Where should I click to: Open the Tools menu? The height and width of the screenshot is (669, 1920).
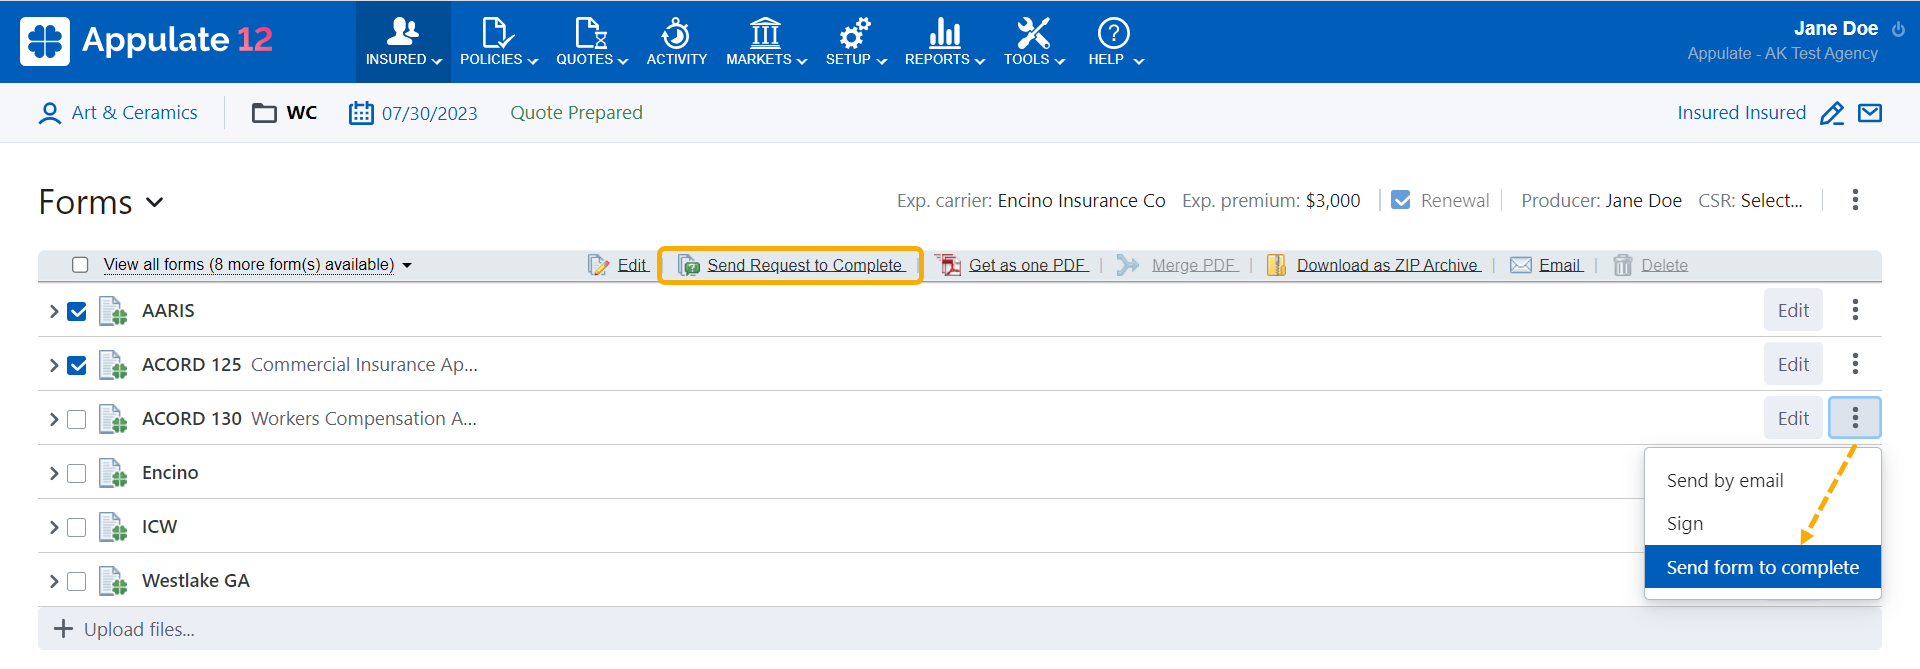[x=1034, y=42]
